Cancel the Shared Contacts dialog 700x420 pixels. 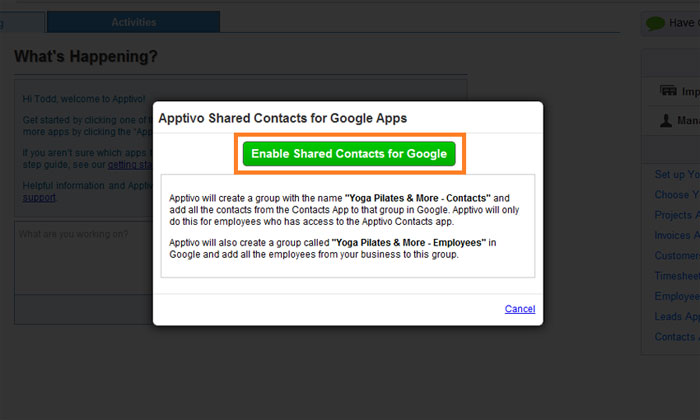coord(519,309)
